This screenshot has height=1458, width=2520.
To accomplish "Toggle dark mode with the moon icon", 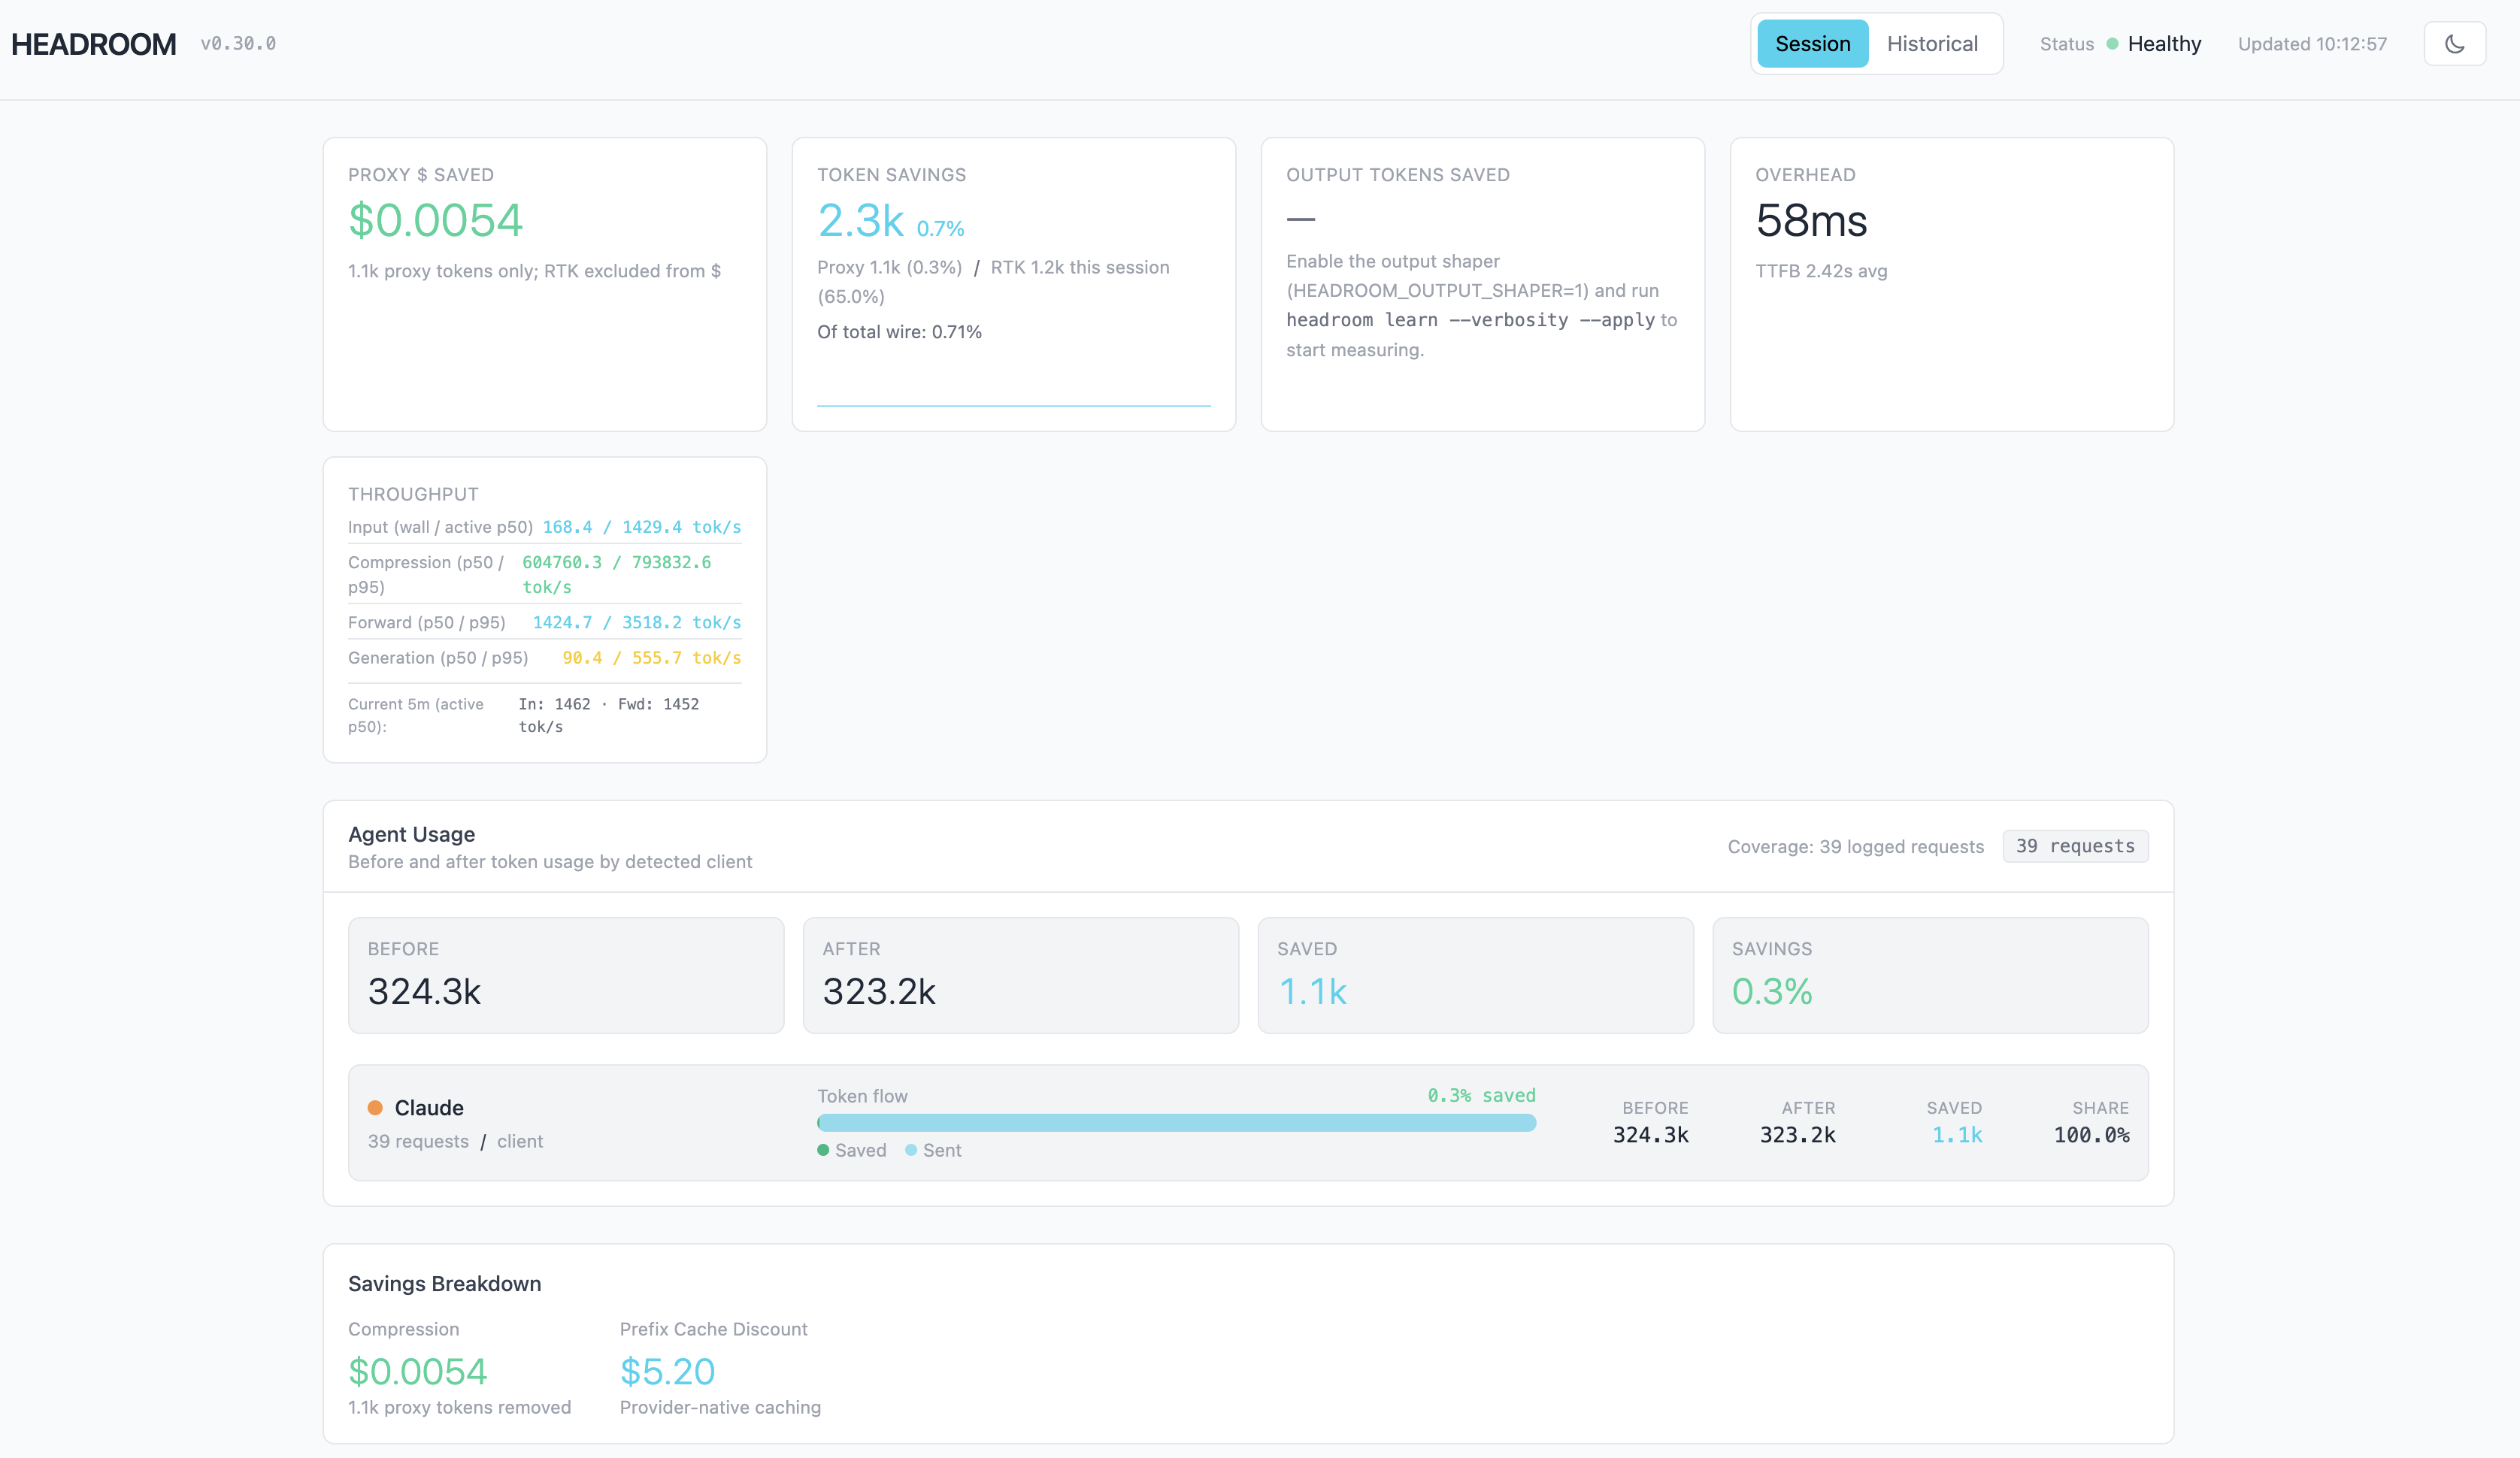I will 2454,44.
